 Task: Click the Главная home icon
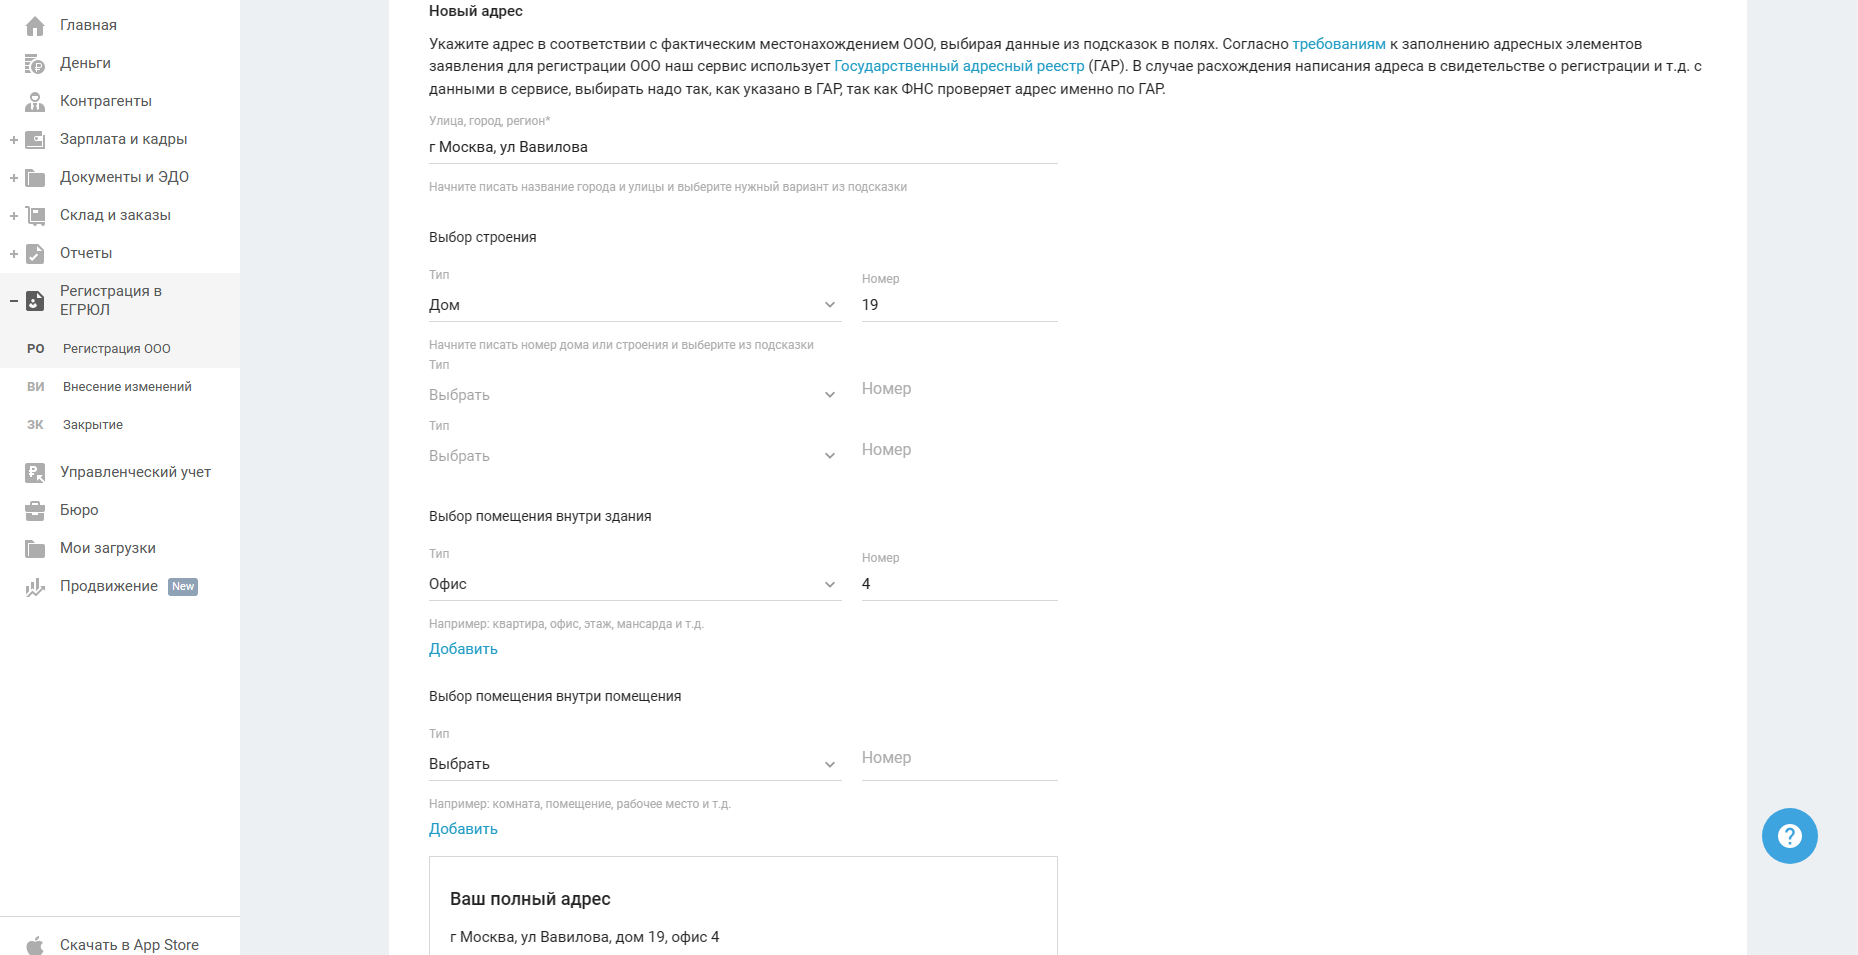click(35, 26)
